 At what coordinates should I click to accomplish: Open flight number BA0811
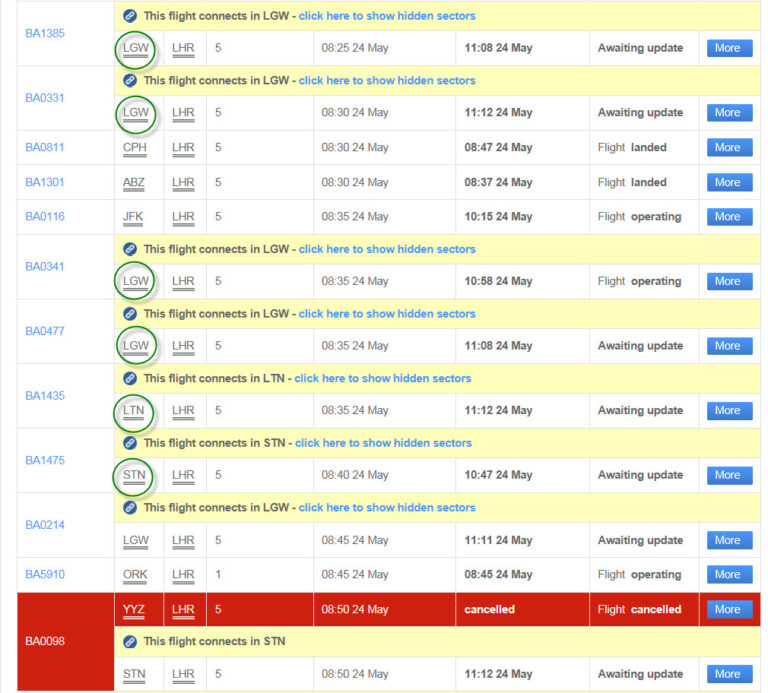point(45,147)
